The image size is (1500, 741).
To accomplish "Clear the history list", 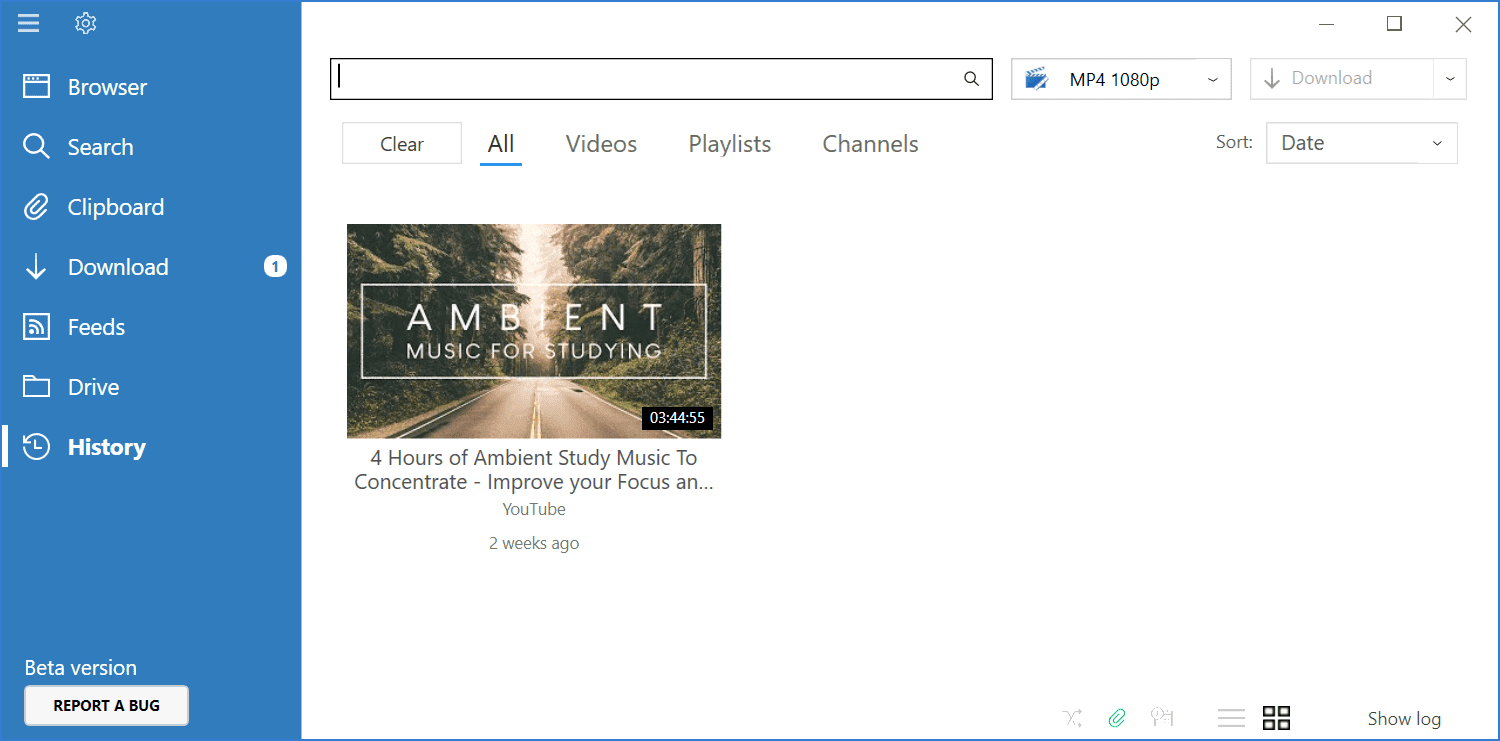I will 402,144.
